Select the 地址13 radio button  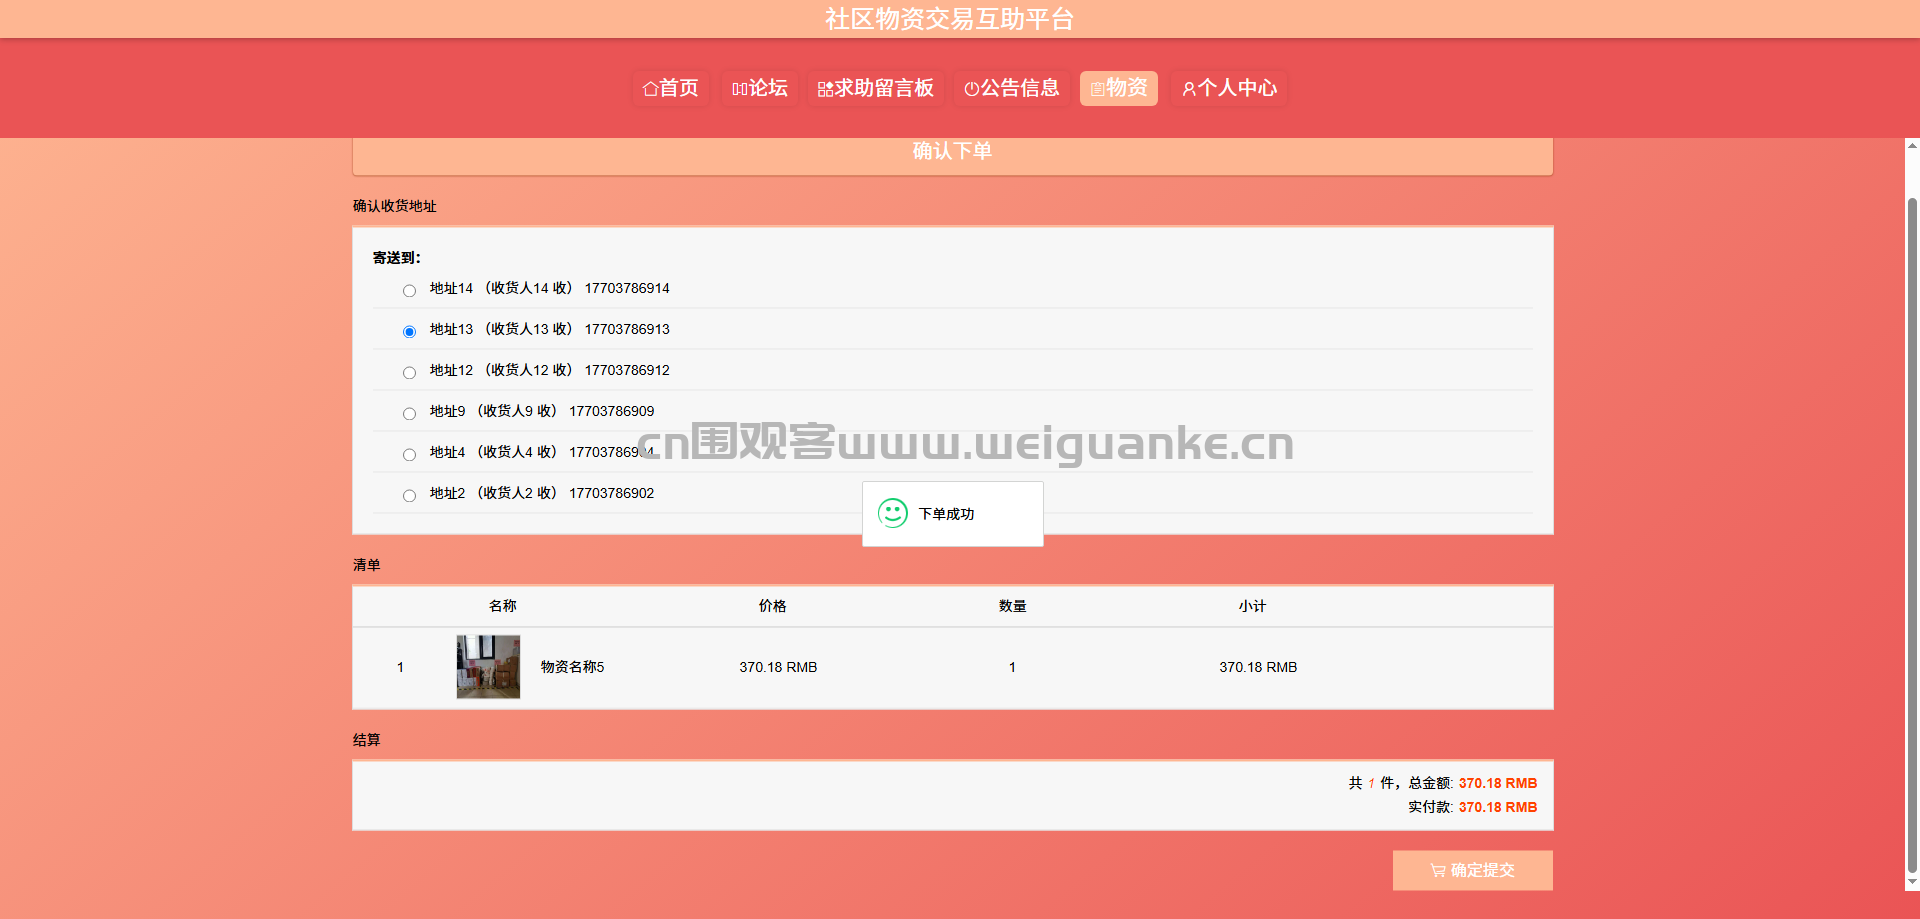point(409,332)
